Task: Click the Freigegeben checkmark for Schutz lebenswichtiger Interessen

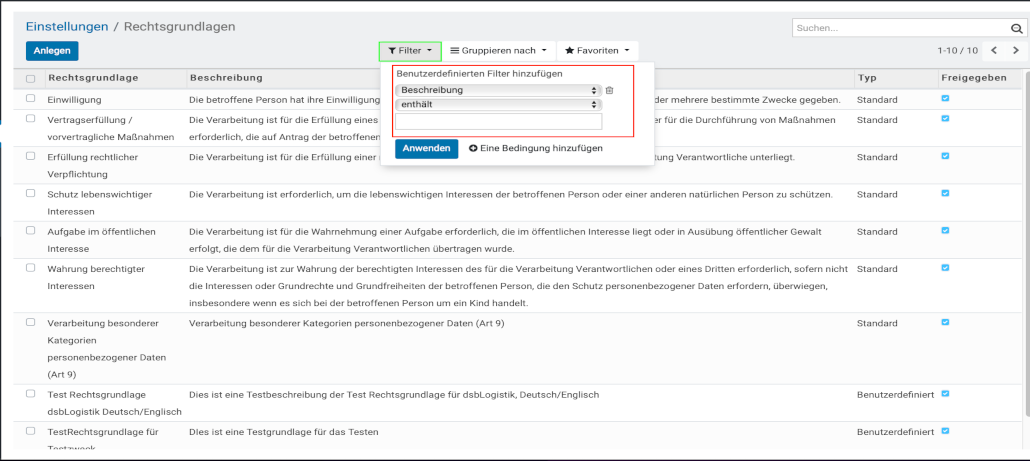Action: click(x=945, y=194)
